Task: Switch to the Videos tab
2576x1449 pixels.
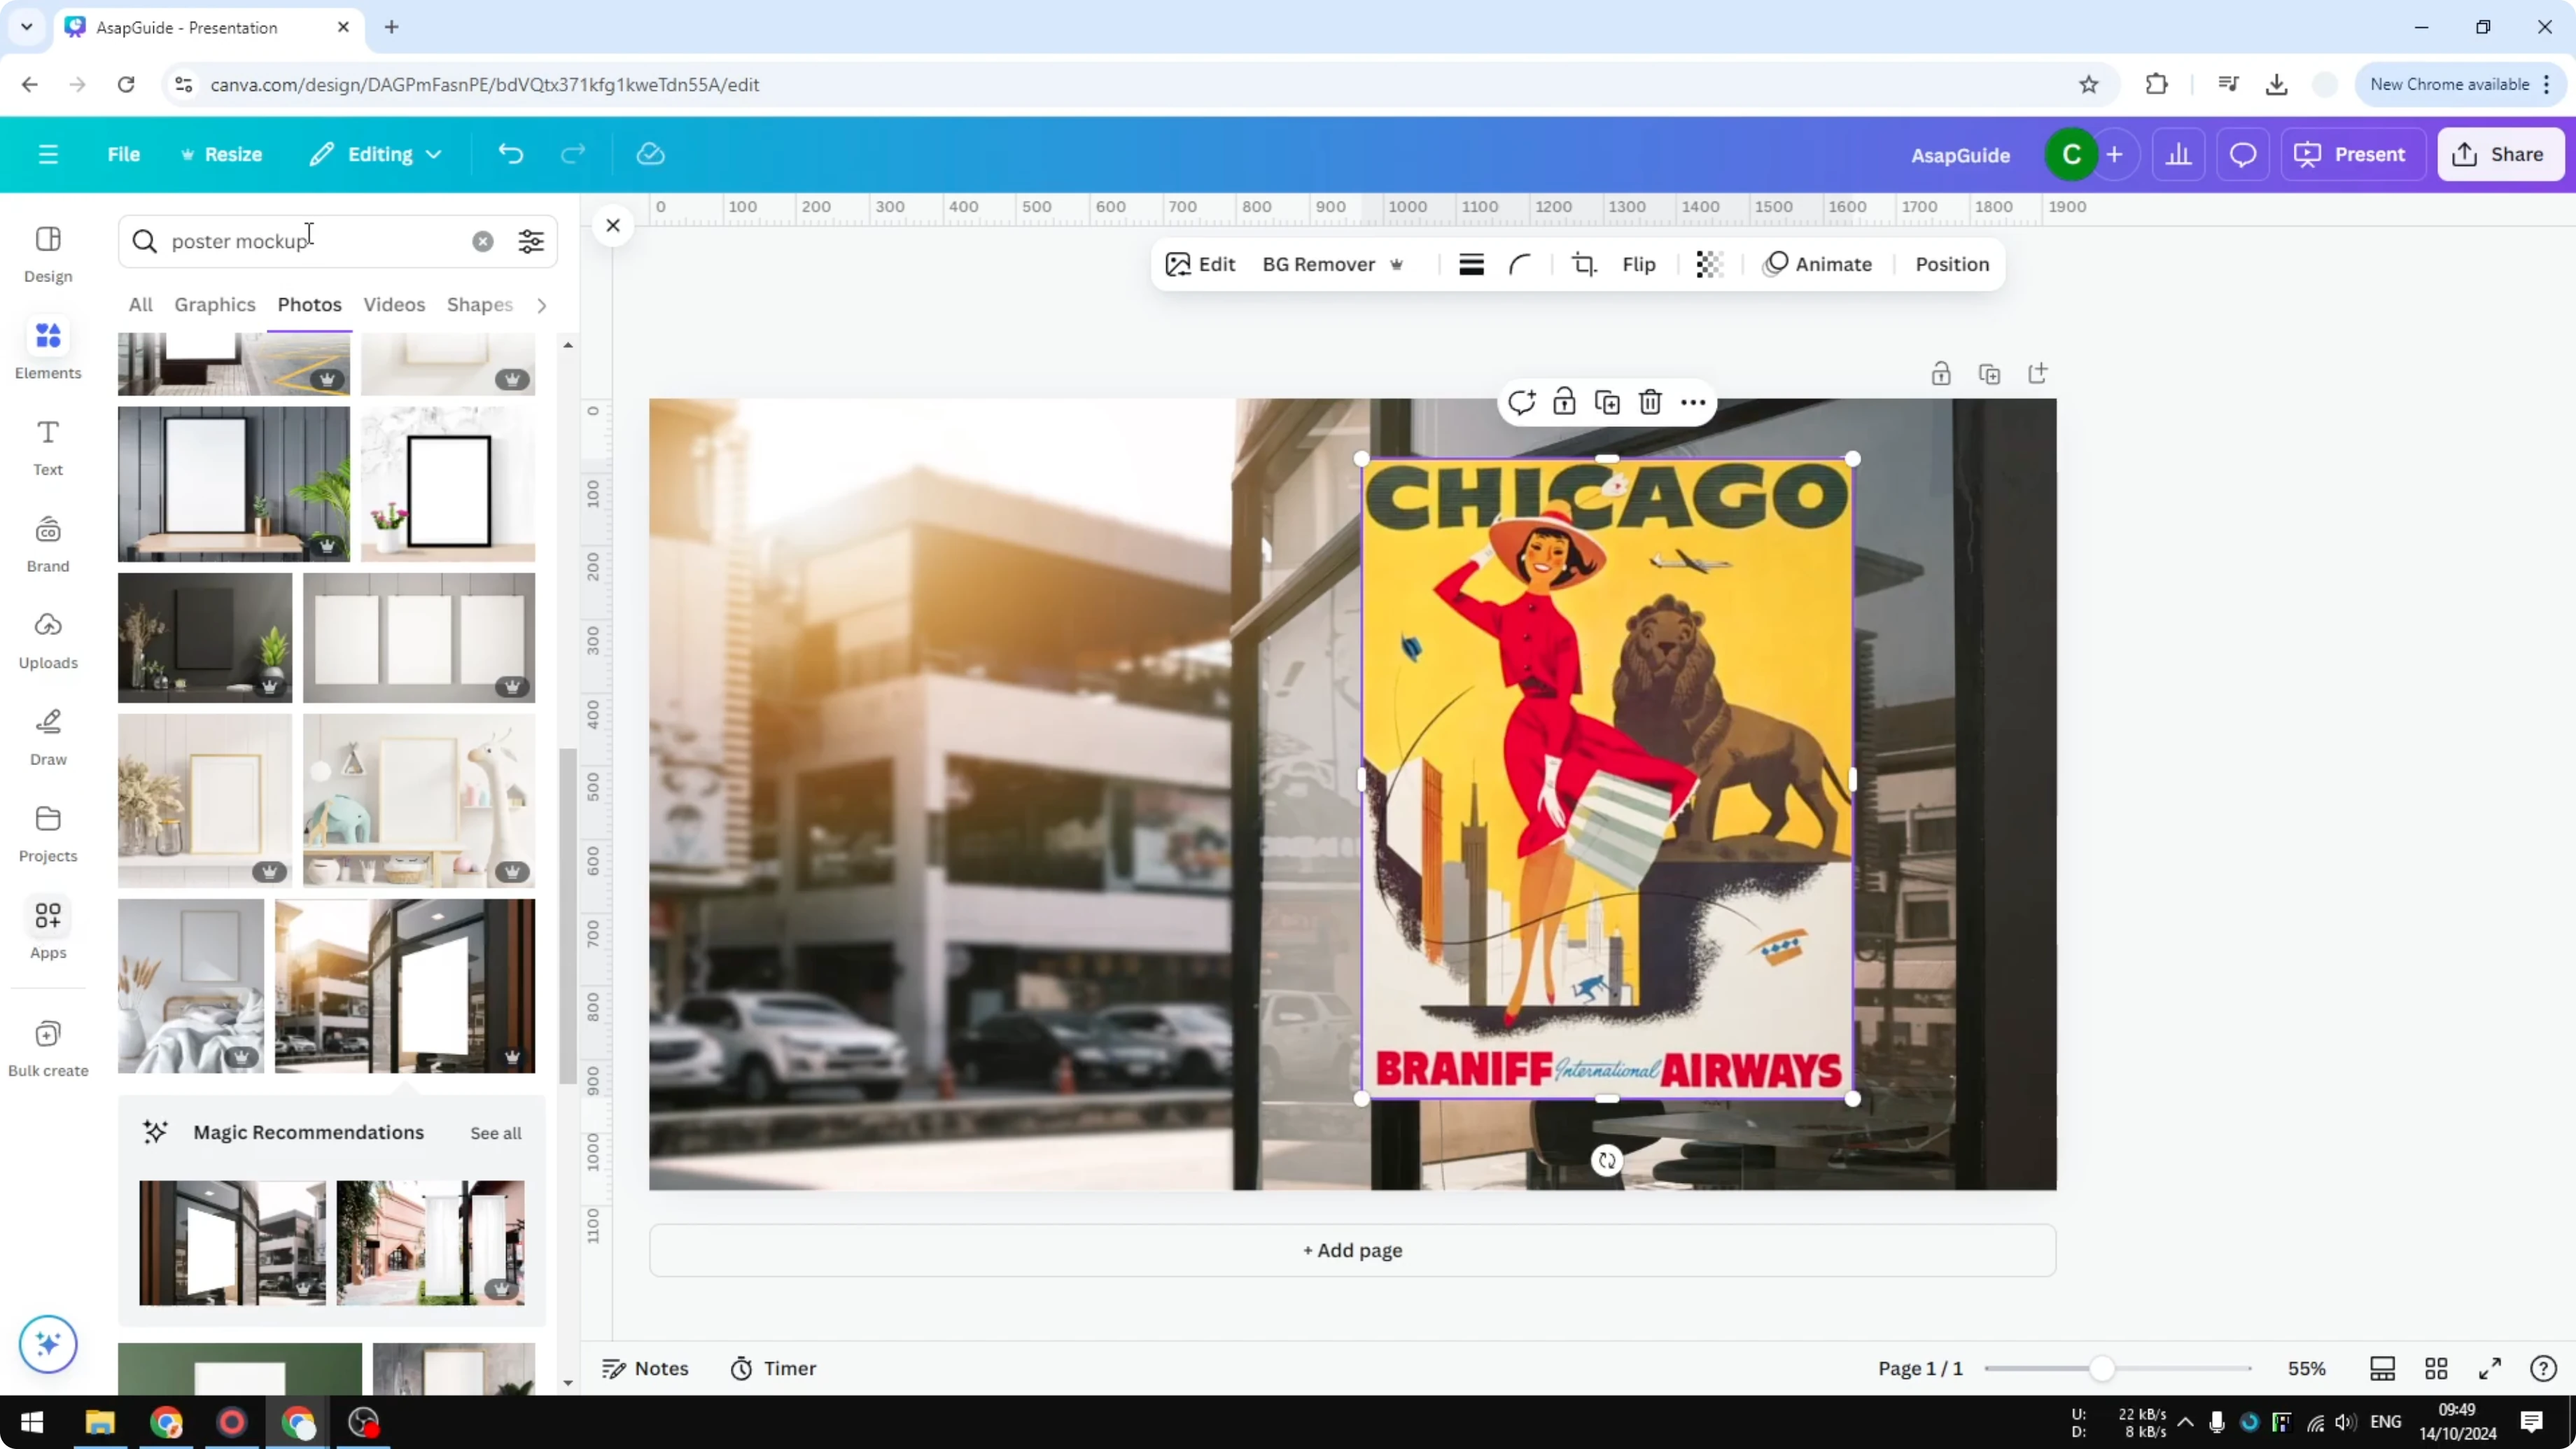Action: tap(393, 305)
